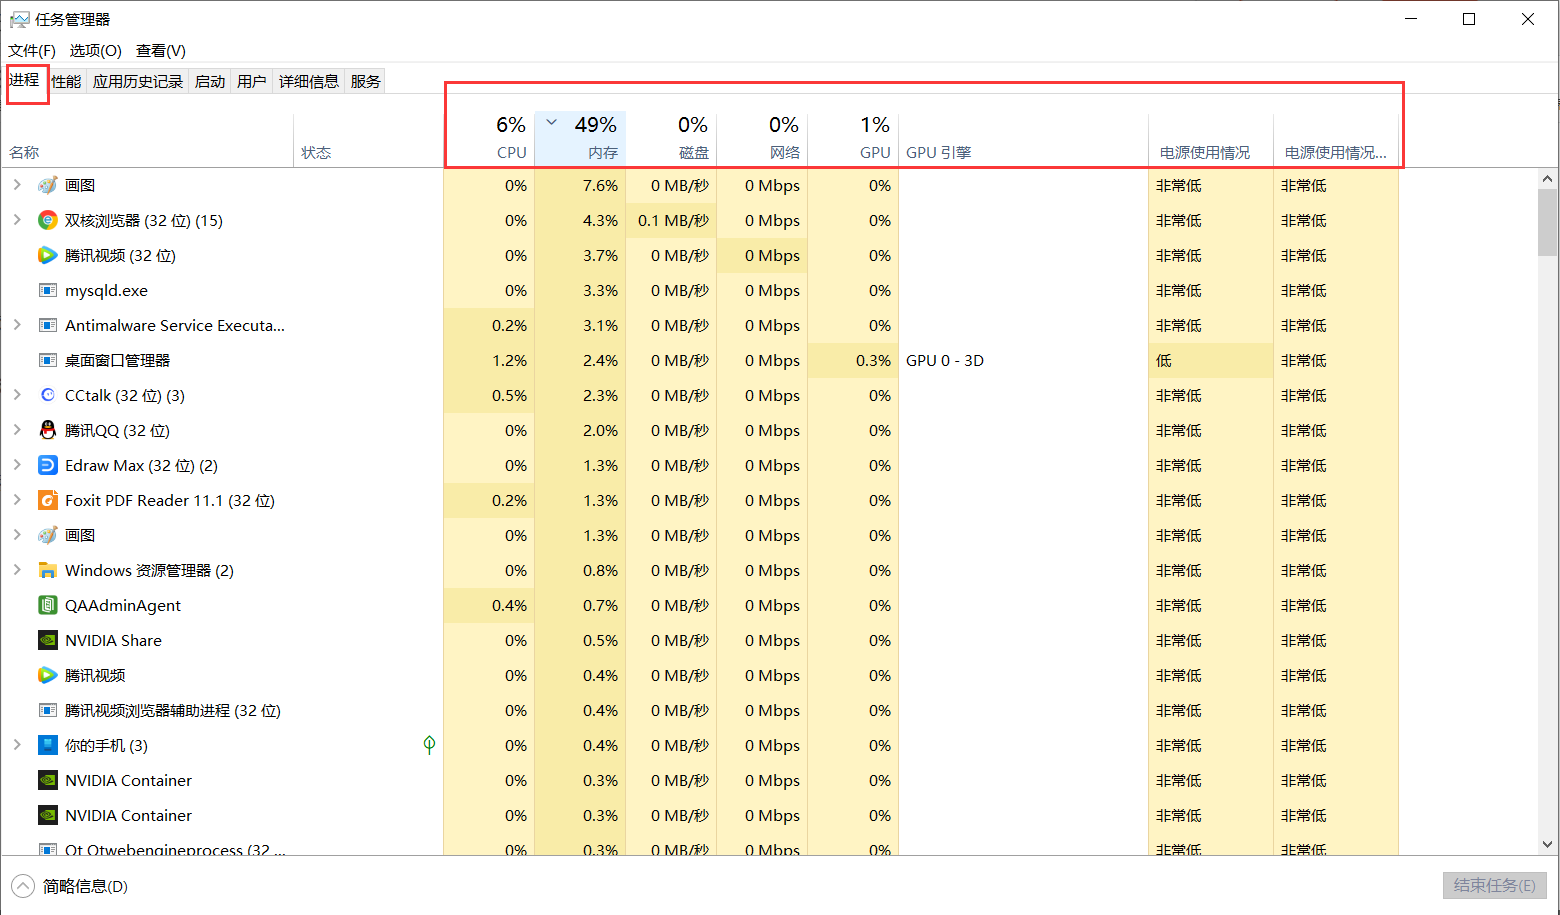Click the GPU 0 - 3D engine cell
This screenshot has height=915, width=1560.
pos(1023,360)
